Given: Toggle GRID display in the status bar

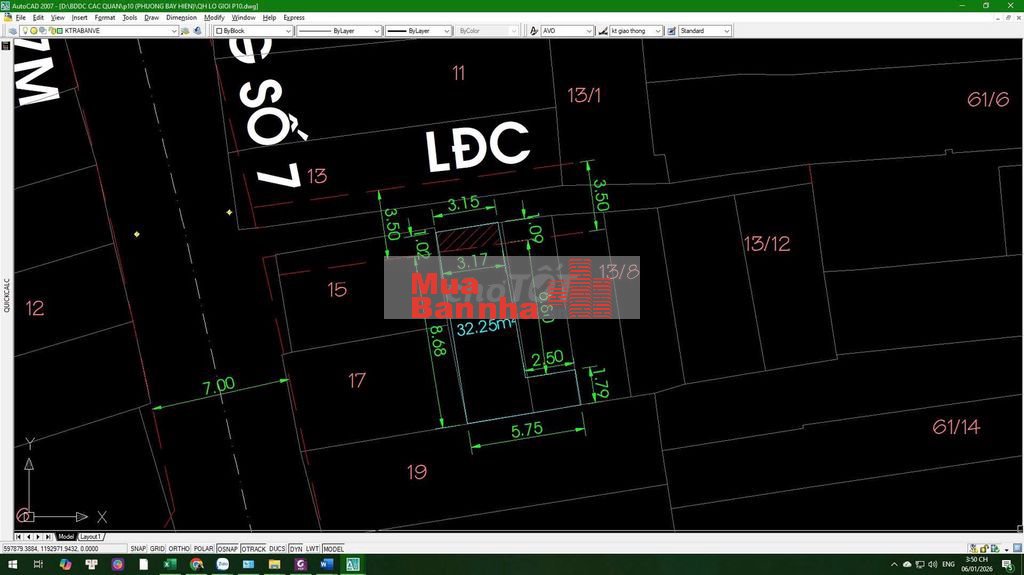Looking at the screenshot, I should point(157,549).
